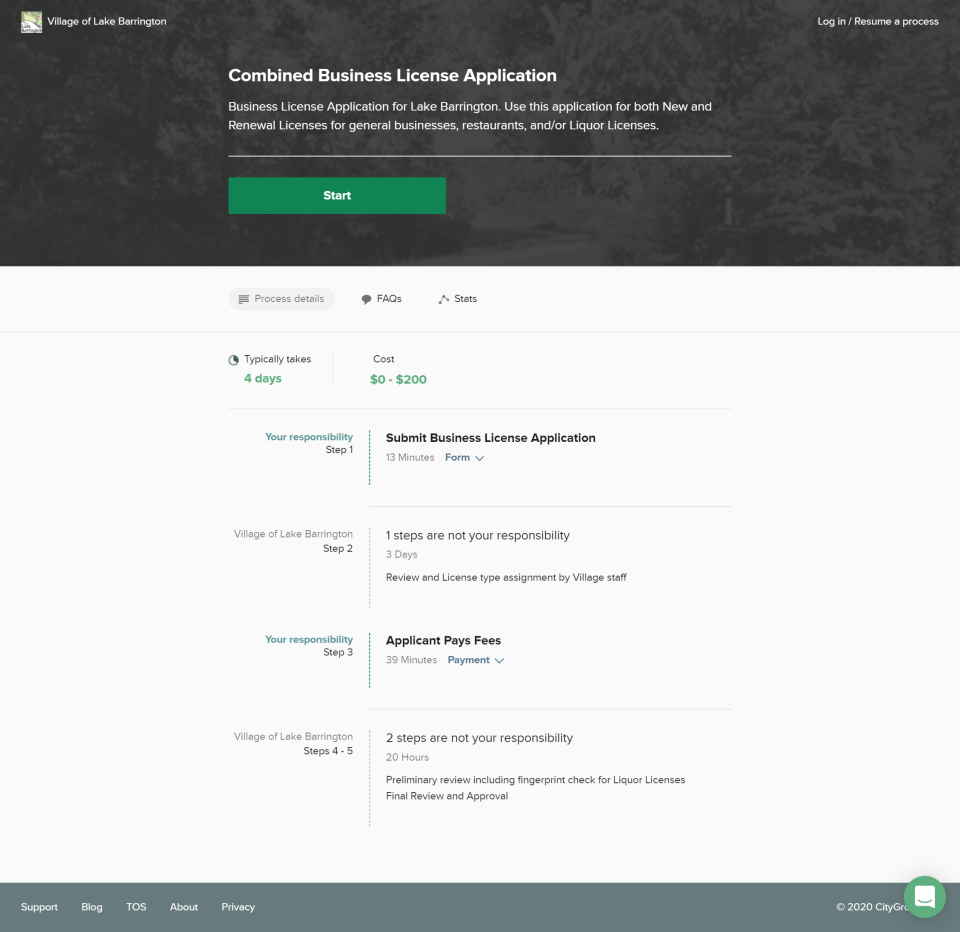This screenshot has height=932, width=960.
Task: Click the 13 Minutes duration label
Action: (x=410, y=457)
